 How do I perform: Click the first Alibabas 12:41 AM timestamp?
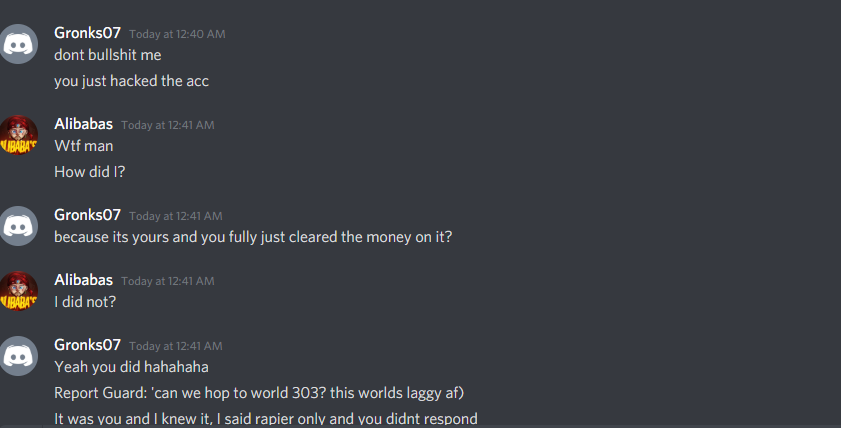coord(168,125)
